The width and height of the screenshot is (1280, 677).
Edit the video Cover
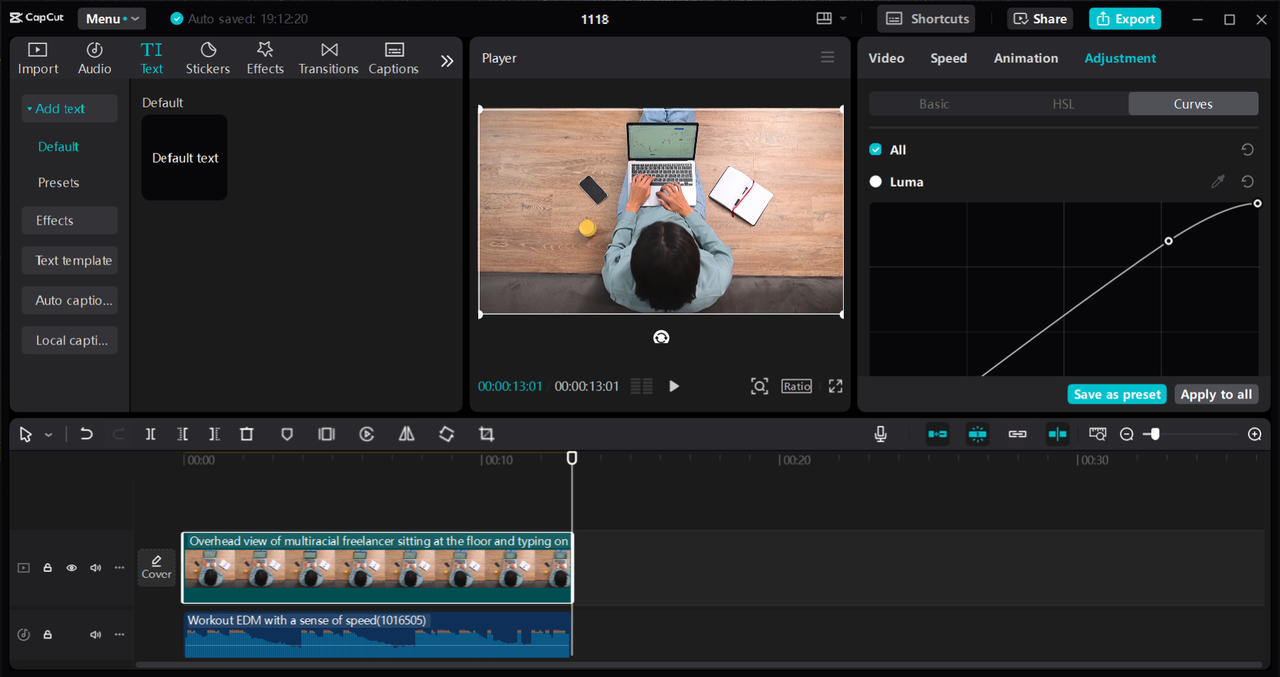[156, 567]
